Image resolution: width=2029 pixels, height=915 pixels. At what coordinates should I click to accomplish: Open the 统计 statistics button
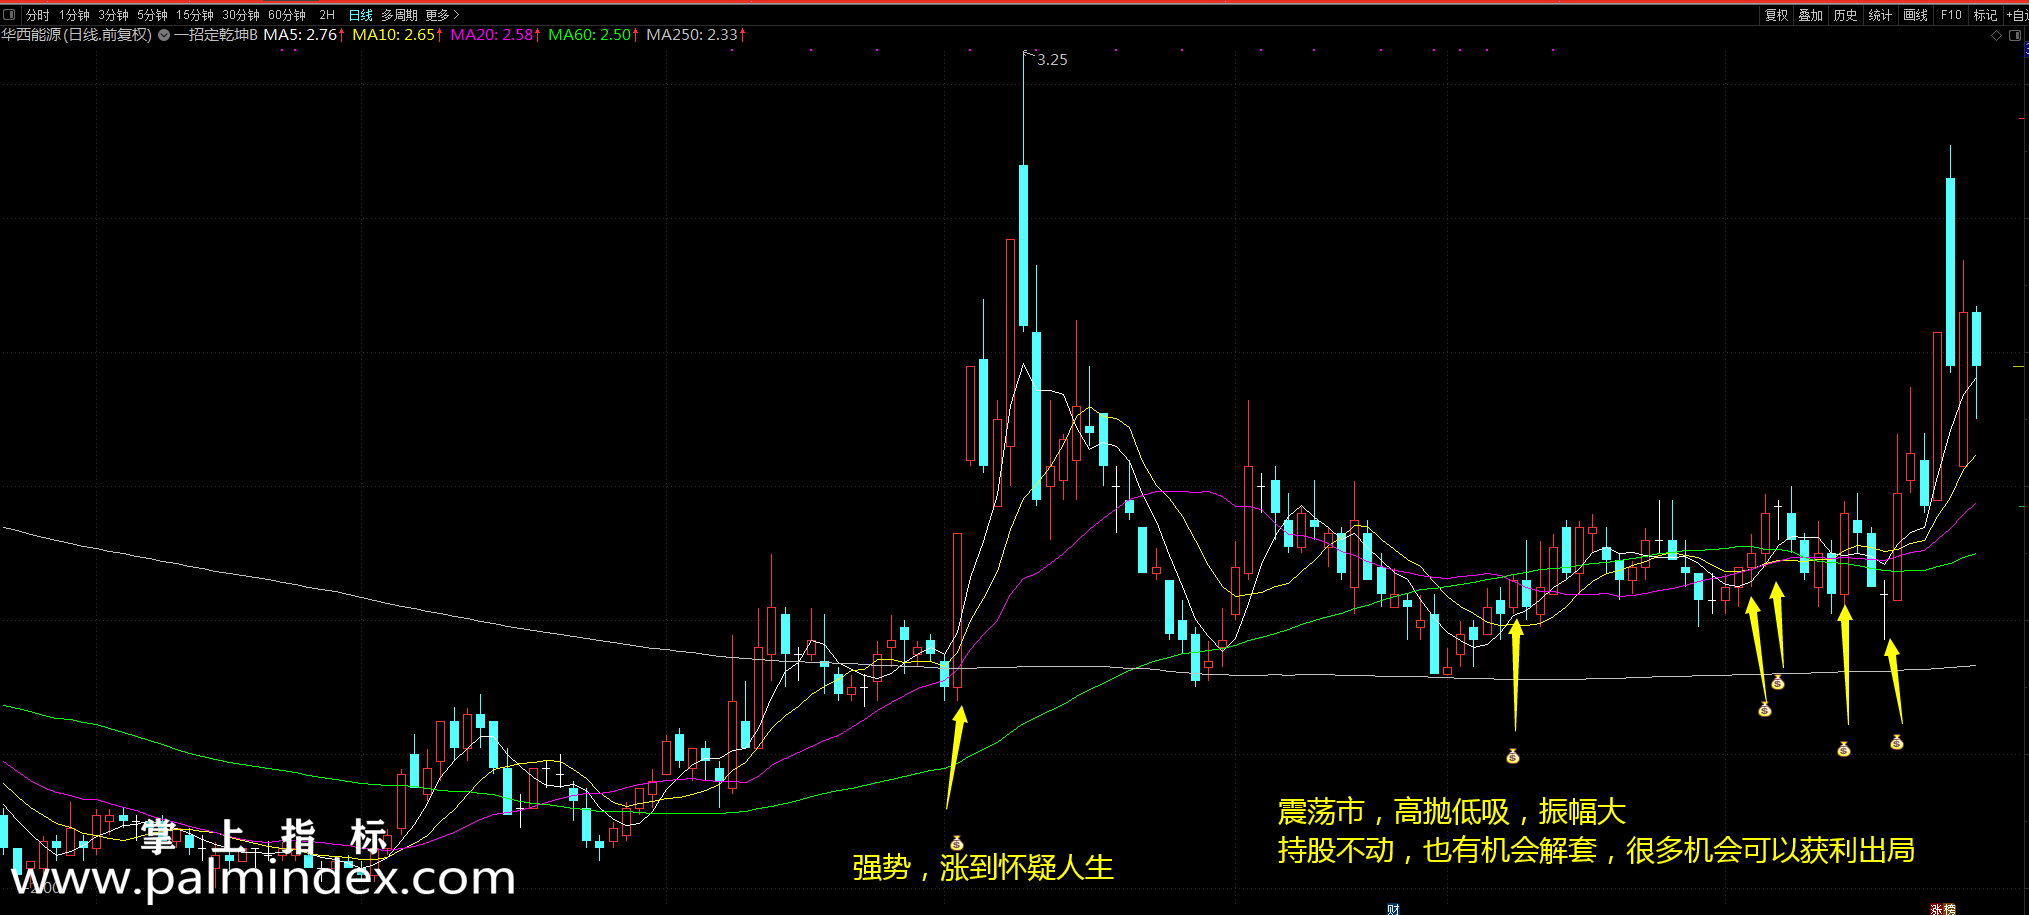click(x=1880, y=15)
